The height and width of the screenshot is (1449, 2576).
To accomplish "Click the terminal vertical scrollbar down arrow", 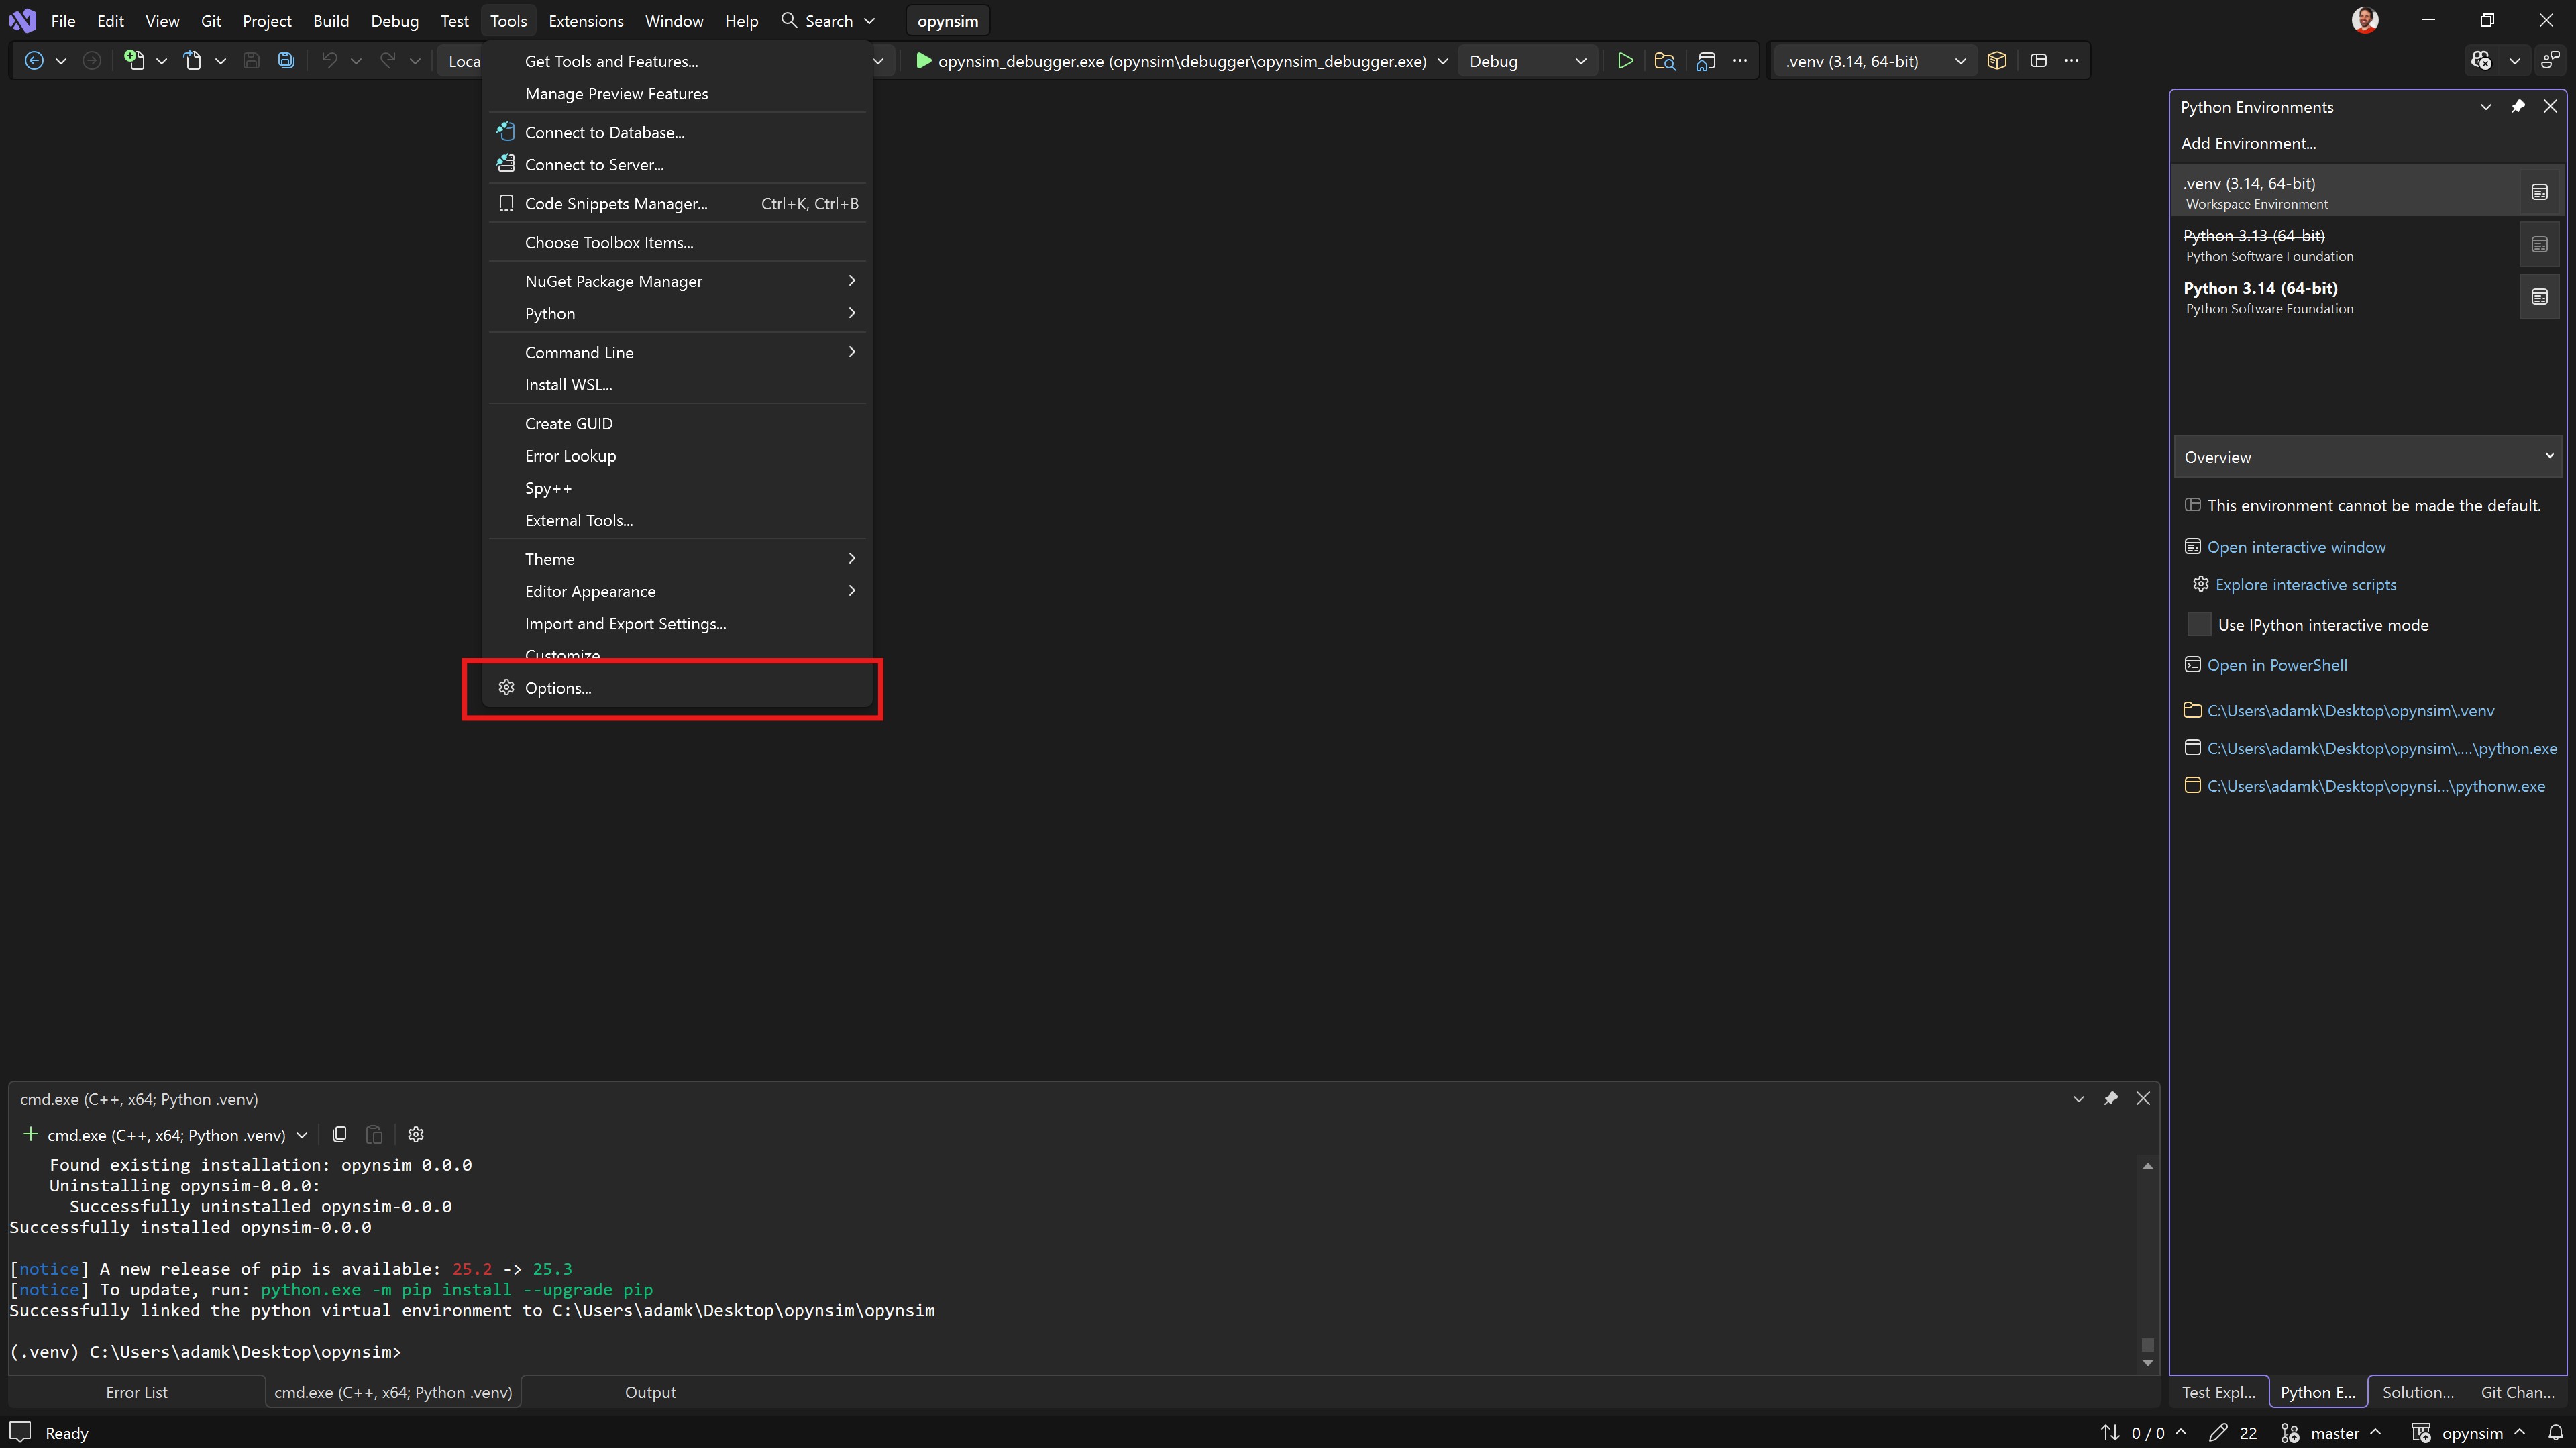I will click(2147, 1363).
